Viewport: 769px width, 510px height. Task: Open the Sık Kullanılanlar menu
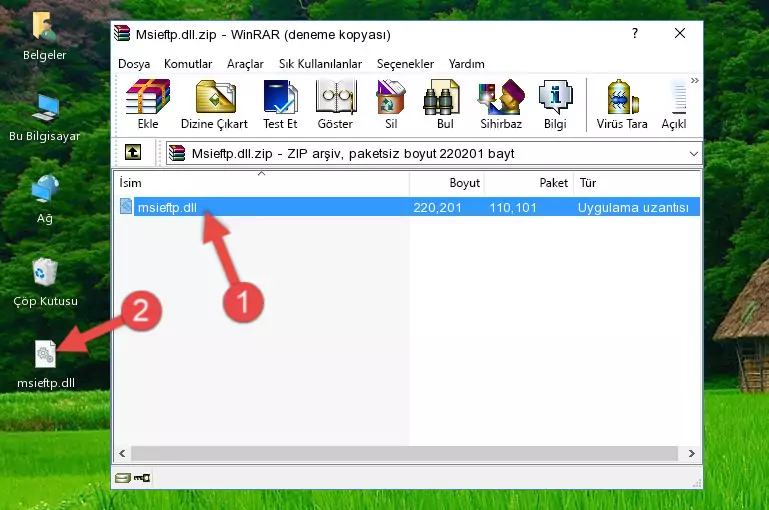click(320, 64)
